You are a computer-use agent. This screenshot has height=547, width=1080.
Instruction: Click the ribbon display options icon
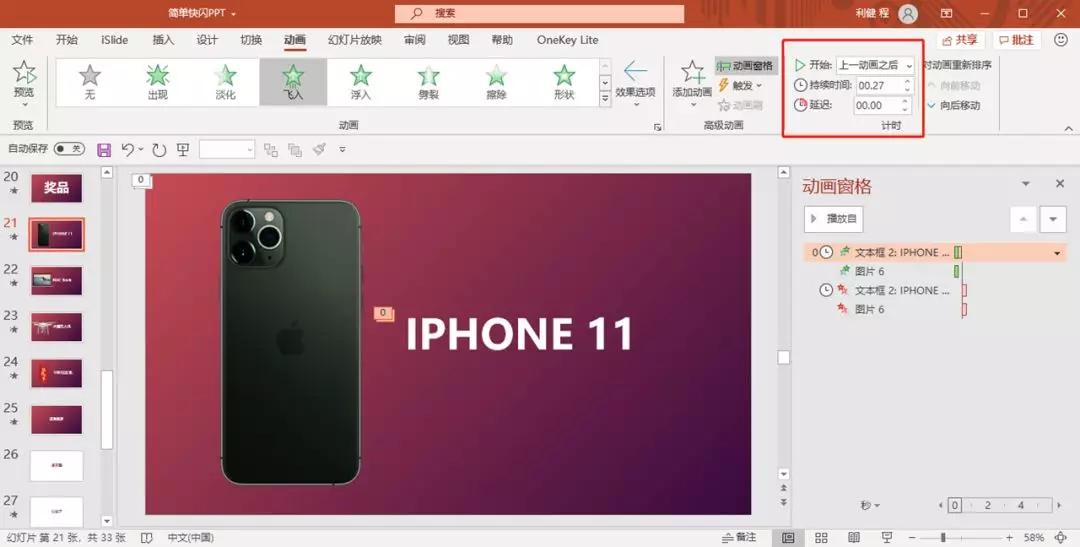947,13
